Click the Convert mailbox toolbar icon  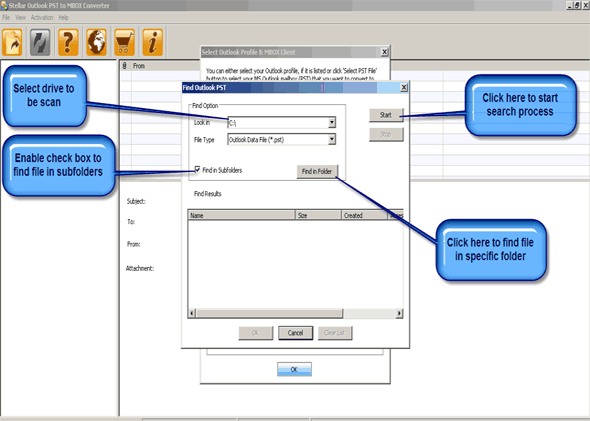40,42
